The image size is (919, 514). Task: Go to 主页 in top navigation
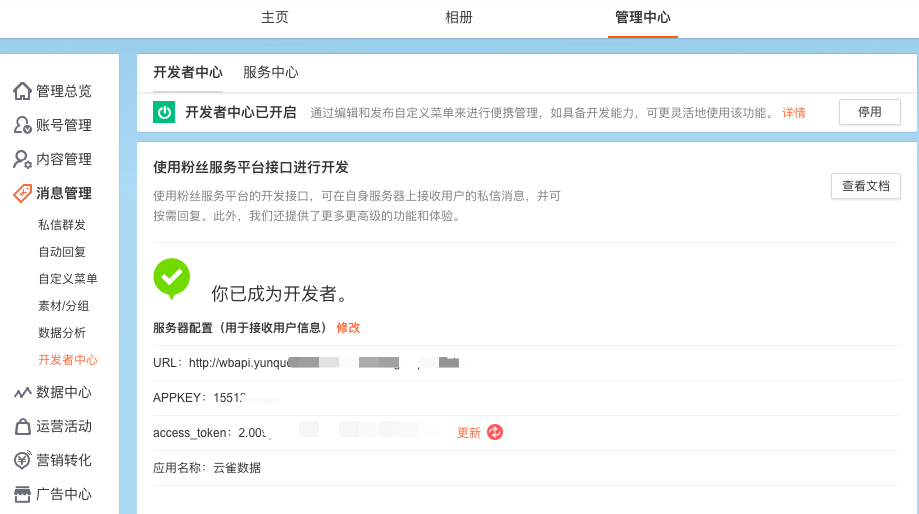275,18
